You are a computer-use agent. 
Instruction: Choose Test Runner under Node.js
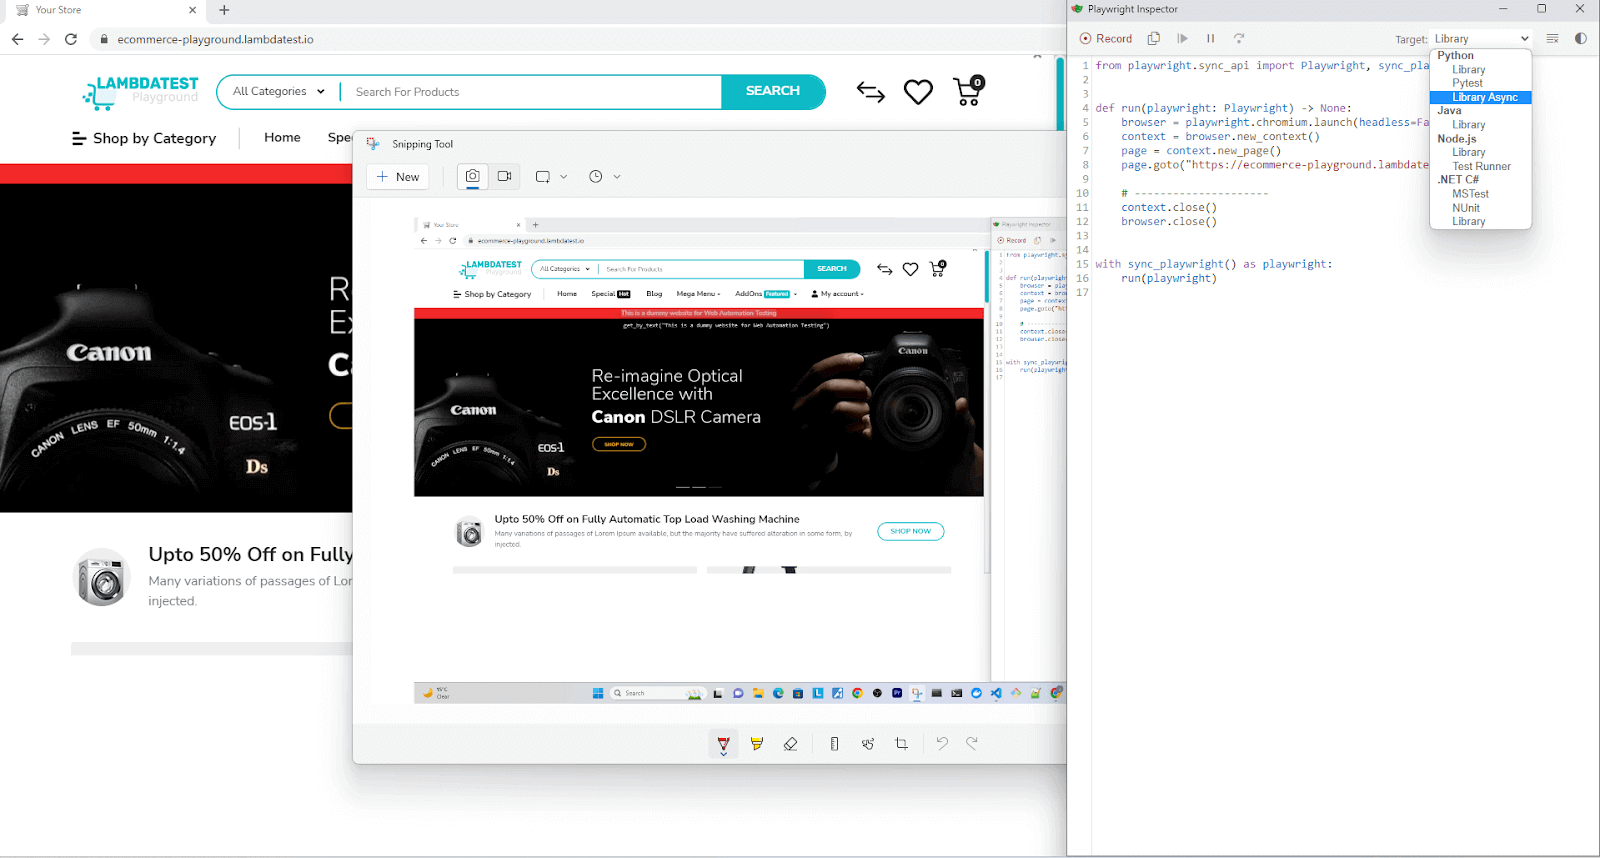coord(1481,166)
